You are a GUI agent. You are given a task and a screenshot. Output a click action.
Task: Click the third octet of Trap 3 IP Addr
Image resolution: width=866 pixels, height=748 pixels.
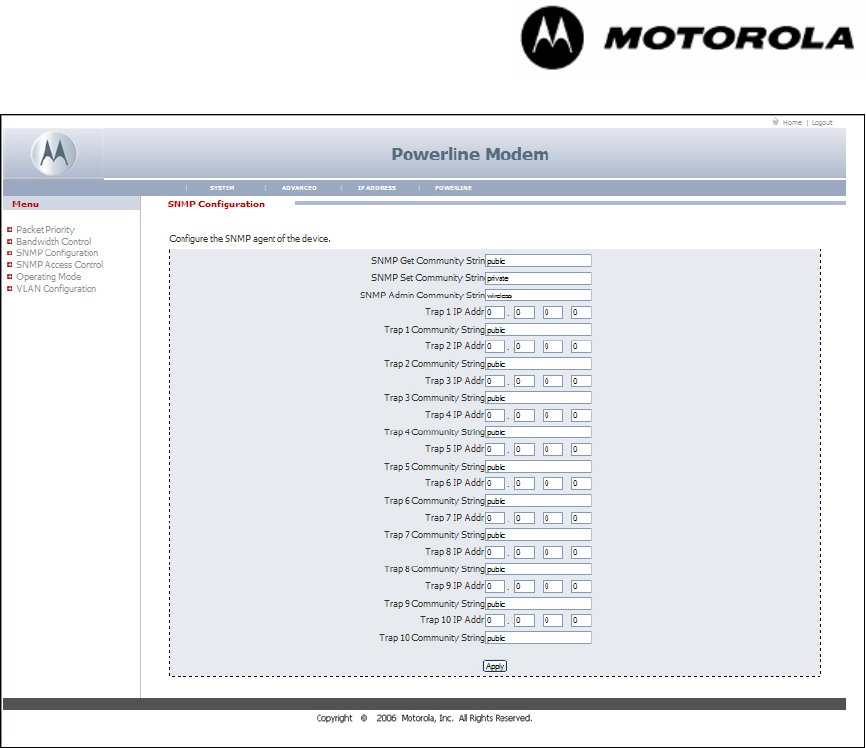[x=552, y=381]
